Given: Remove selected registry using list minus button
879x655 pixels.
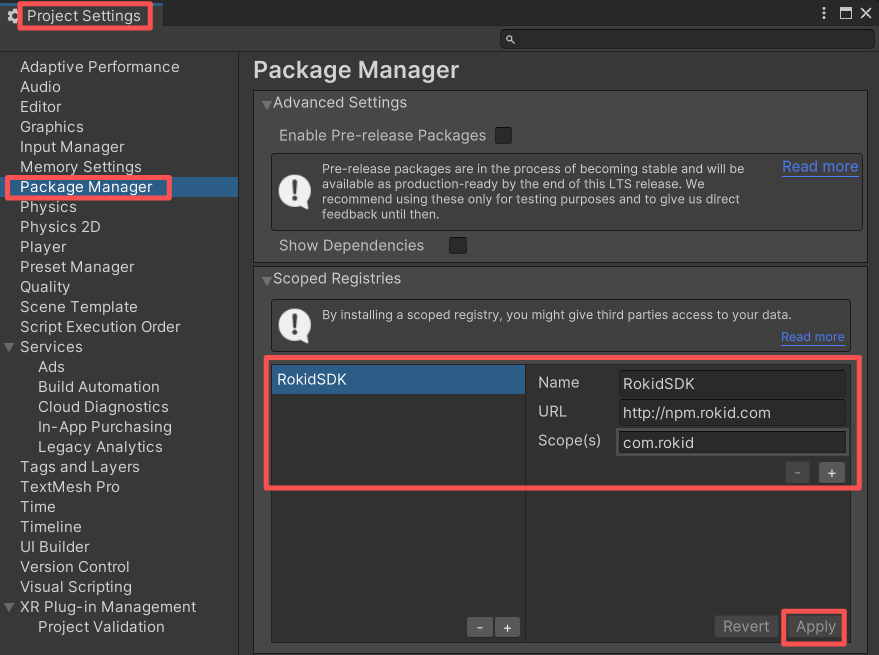Looking at the screenshot, I should click(479, 627).
